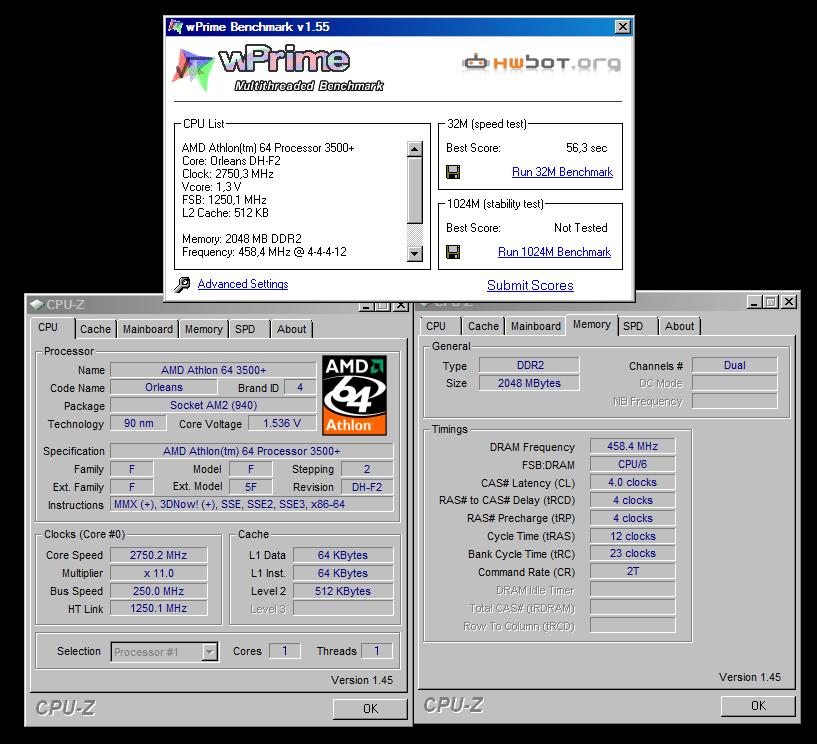The width and height of the screenshot is (817, 744).
Task: Click the hwbot.org logo
Action: point(541,63)
